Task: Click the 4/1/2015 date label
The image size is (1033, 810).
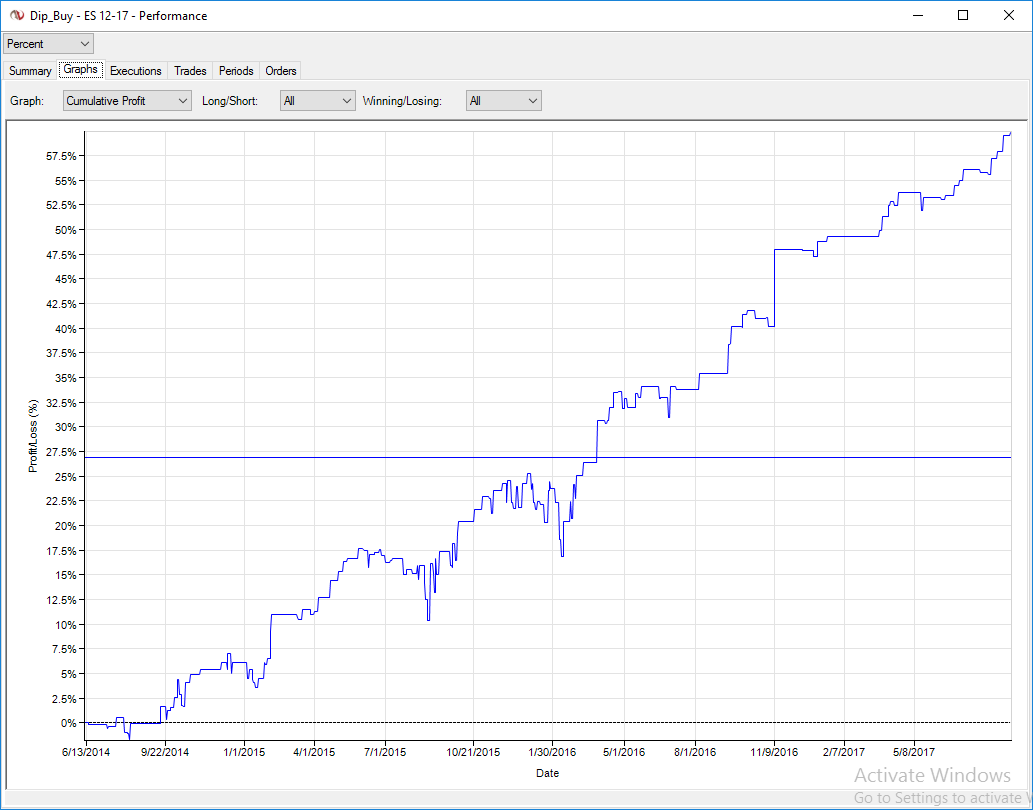Action: click(x=314, y=751)
